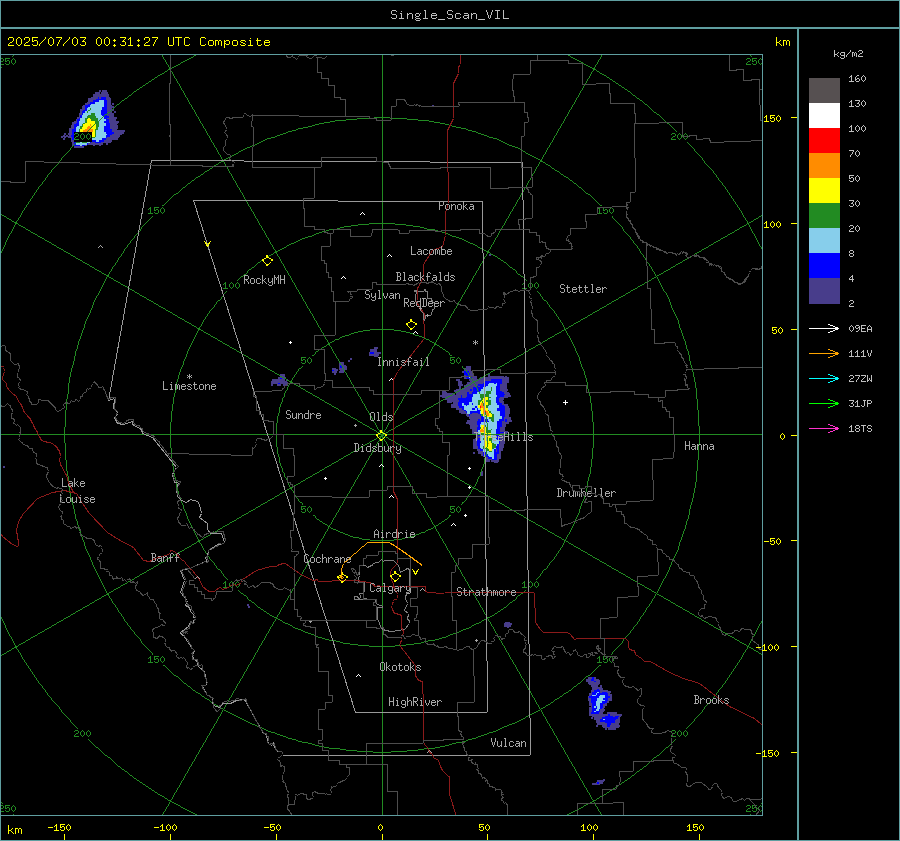This screenshot has width=900, height=841.
Task: Click the Lacombe label
Action: click(431, 251)
